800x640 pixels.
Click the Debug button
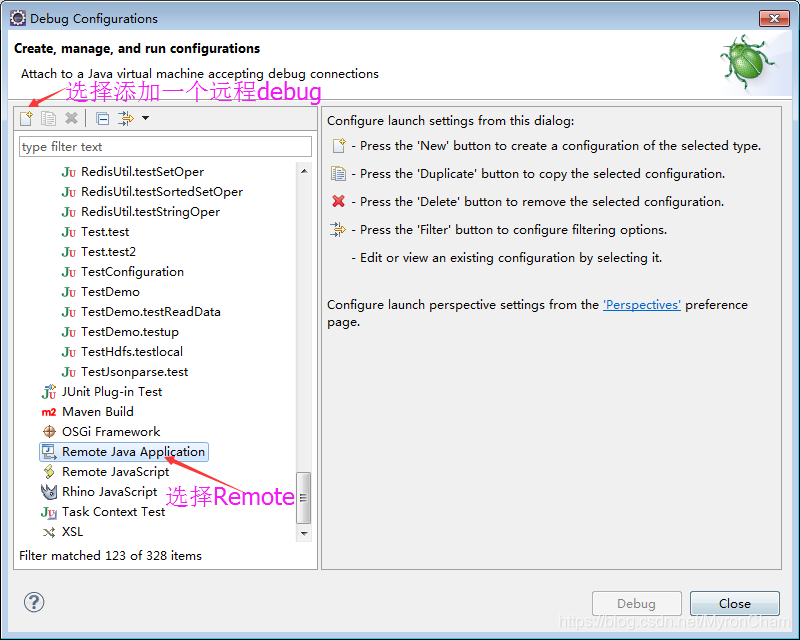637,603
